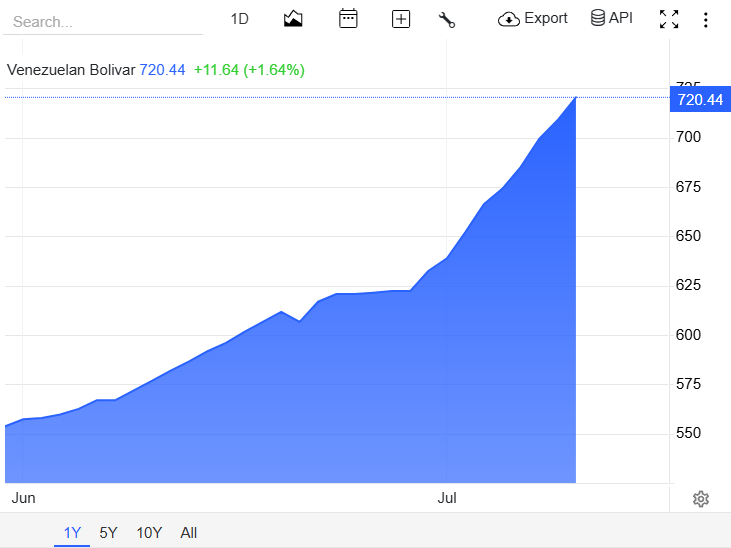This screenshot has height=548, width=731.
Task: Toggle fullscreen with the expand arrows icon
Action: (669, 20)
